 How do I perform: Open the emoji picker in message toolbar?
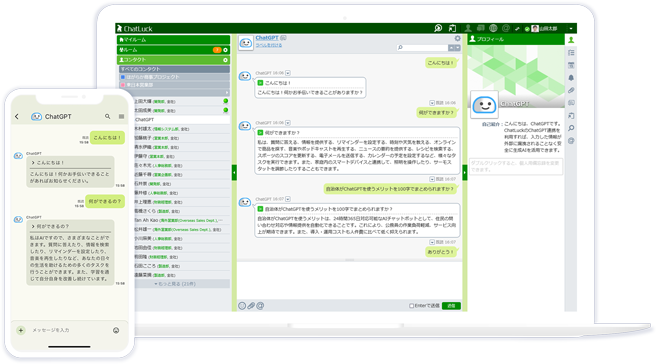[x=242, y=306]
